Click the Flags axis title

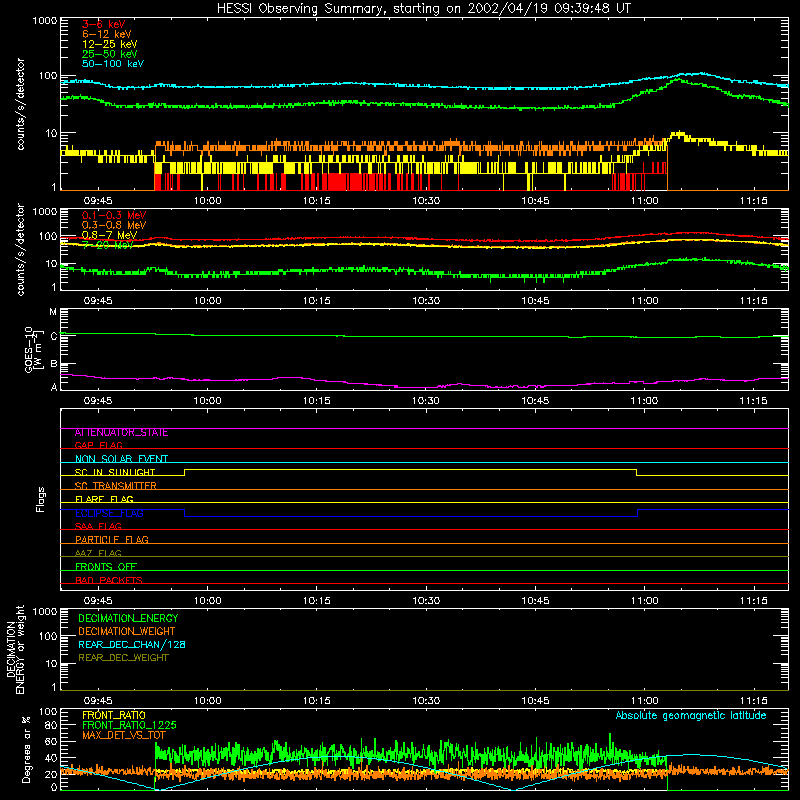41,499
